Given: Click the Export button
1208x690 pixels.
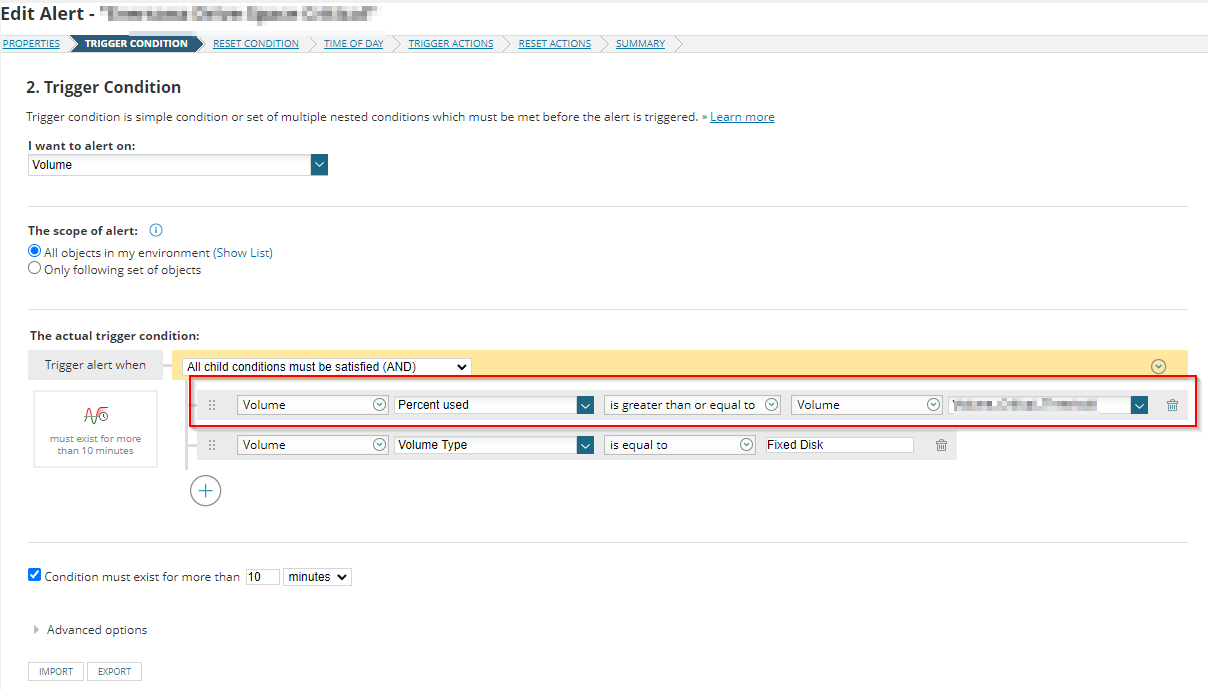Looking at the screenshot, I should point(114,671).
